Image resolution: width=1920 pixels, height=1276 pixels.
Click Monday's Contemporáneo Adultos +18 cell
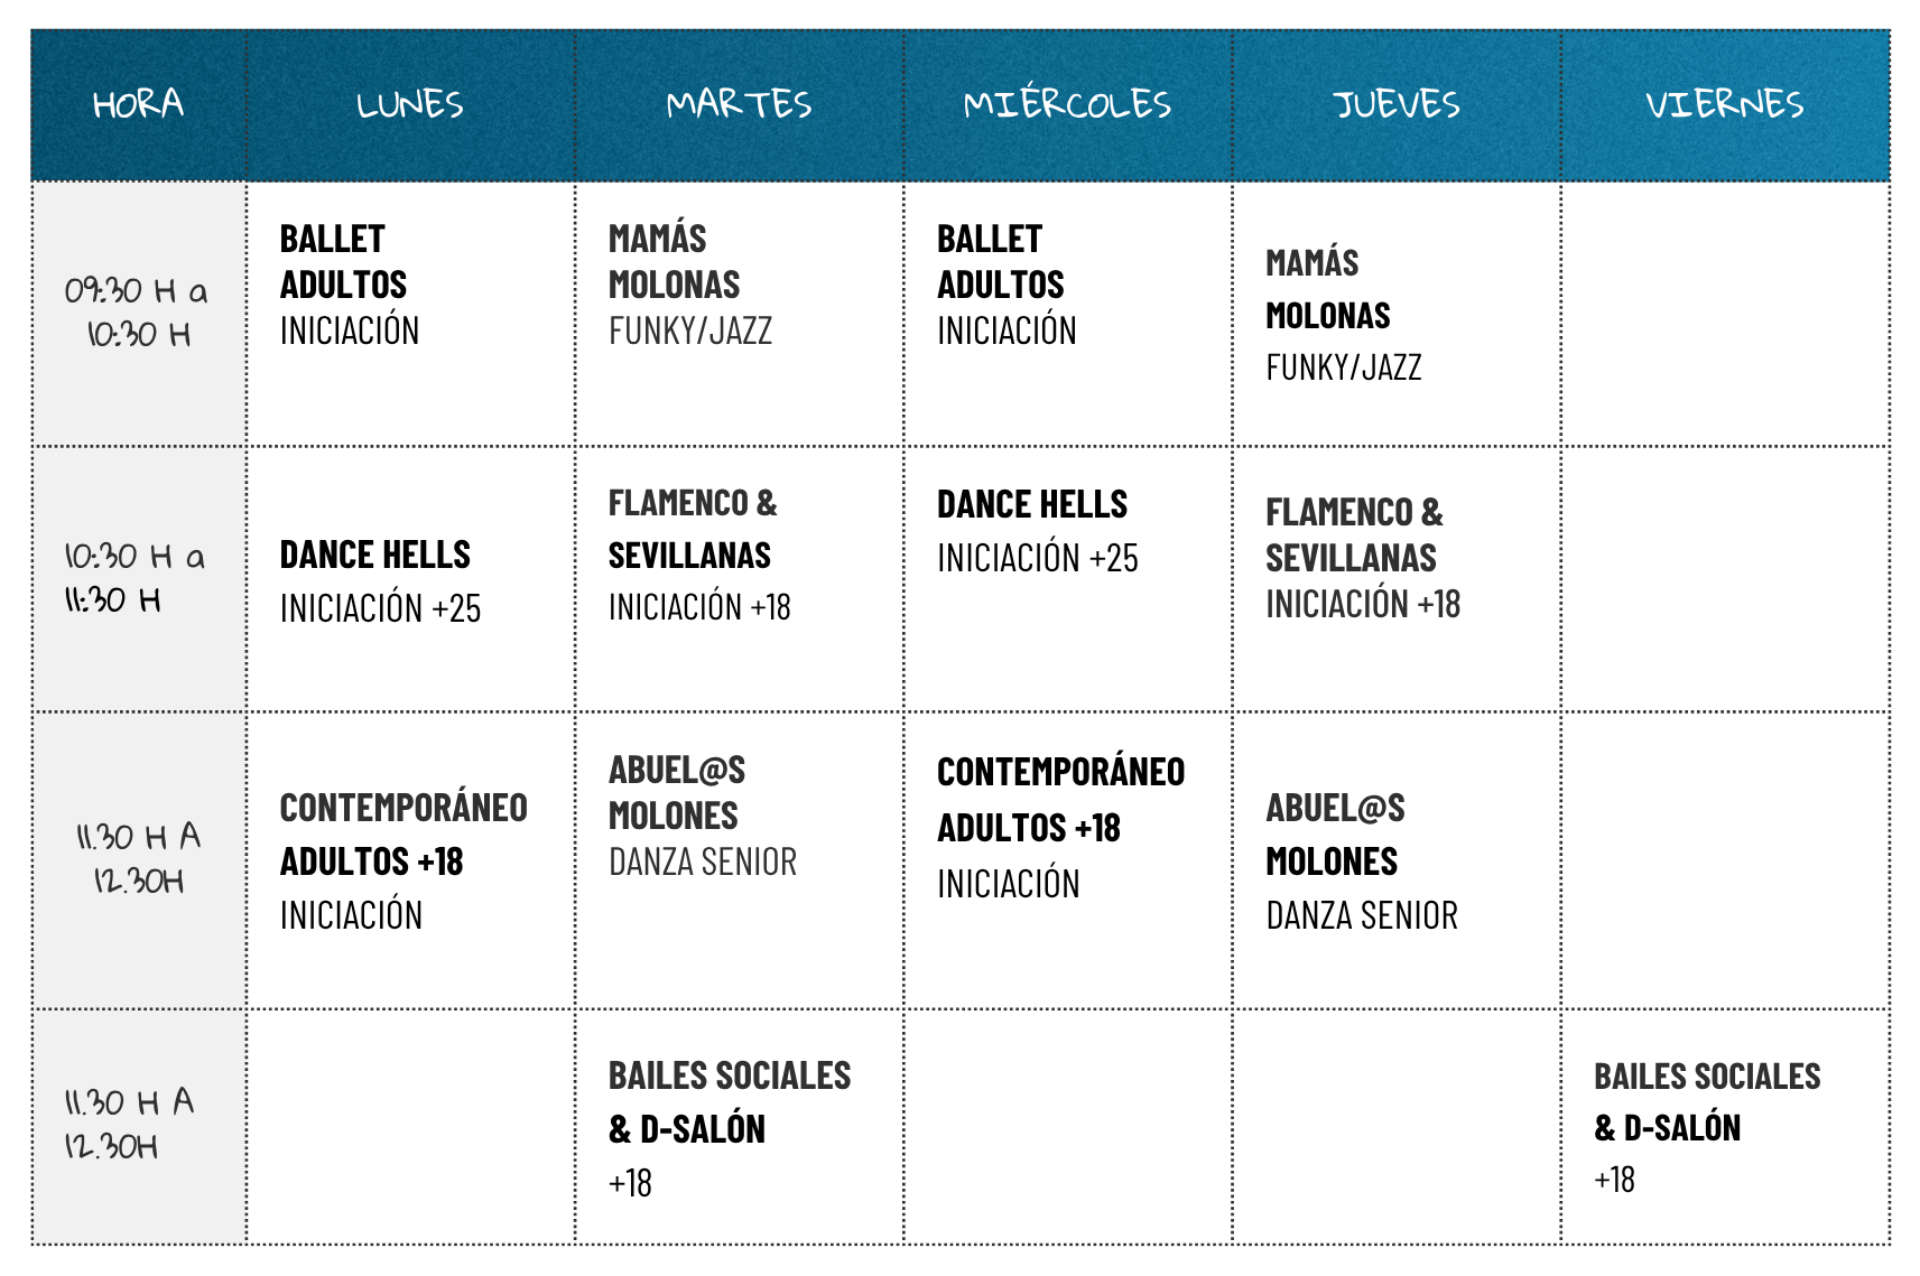(403, 861)
